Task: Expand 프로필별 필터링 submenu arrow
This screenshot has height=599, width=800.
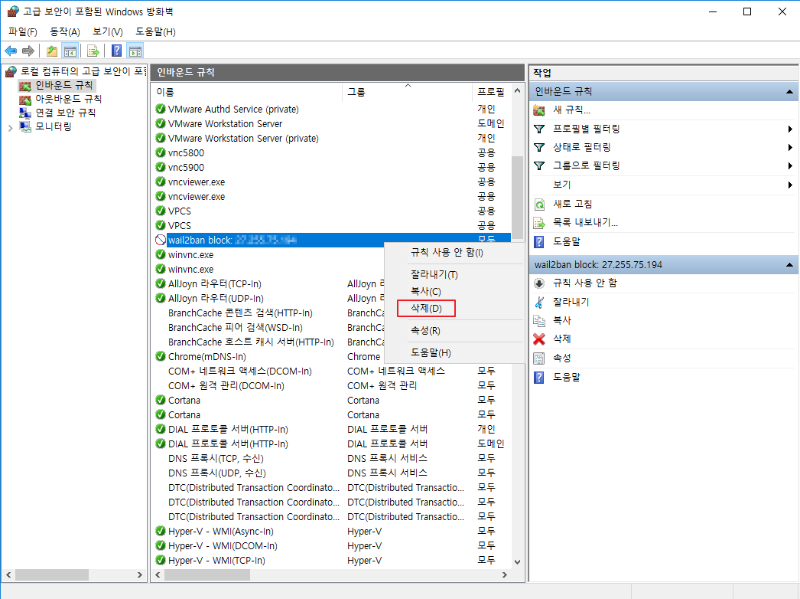Action: (x=790, y=129)
